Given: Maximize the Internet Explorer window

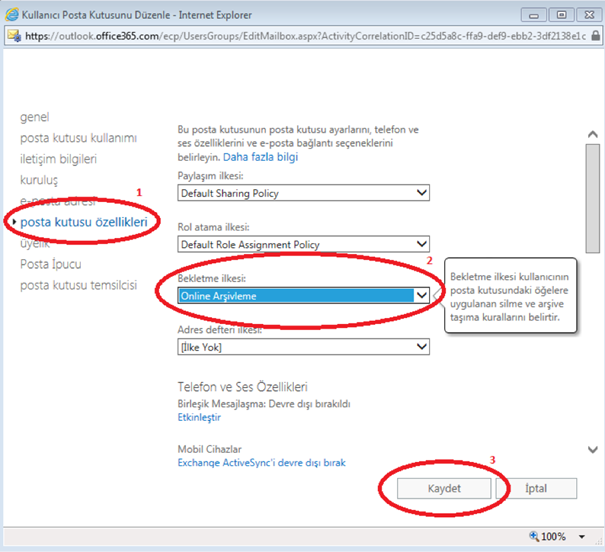Looking at the screenshot, I should (x=561, y=15).
